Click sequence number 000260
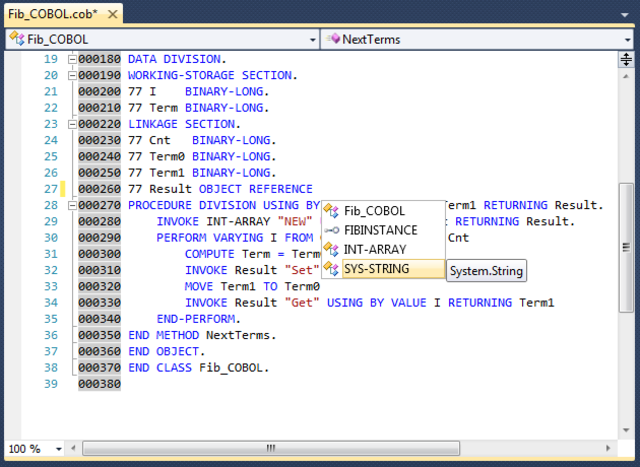640x467 pixels. [x=100, y=189]
